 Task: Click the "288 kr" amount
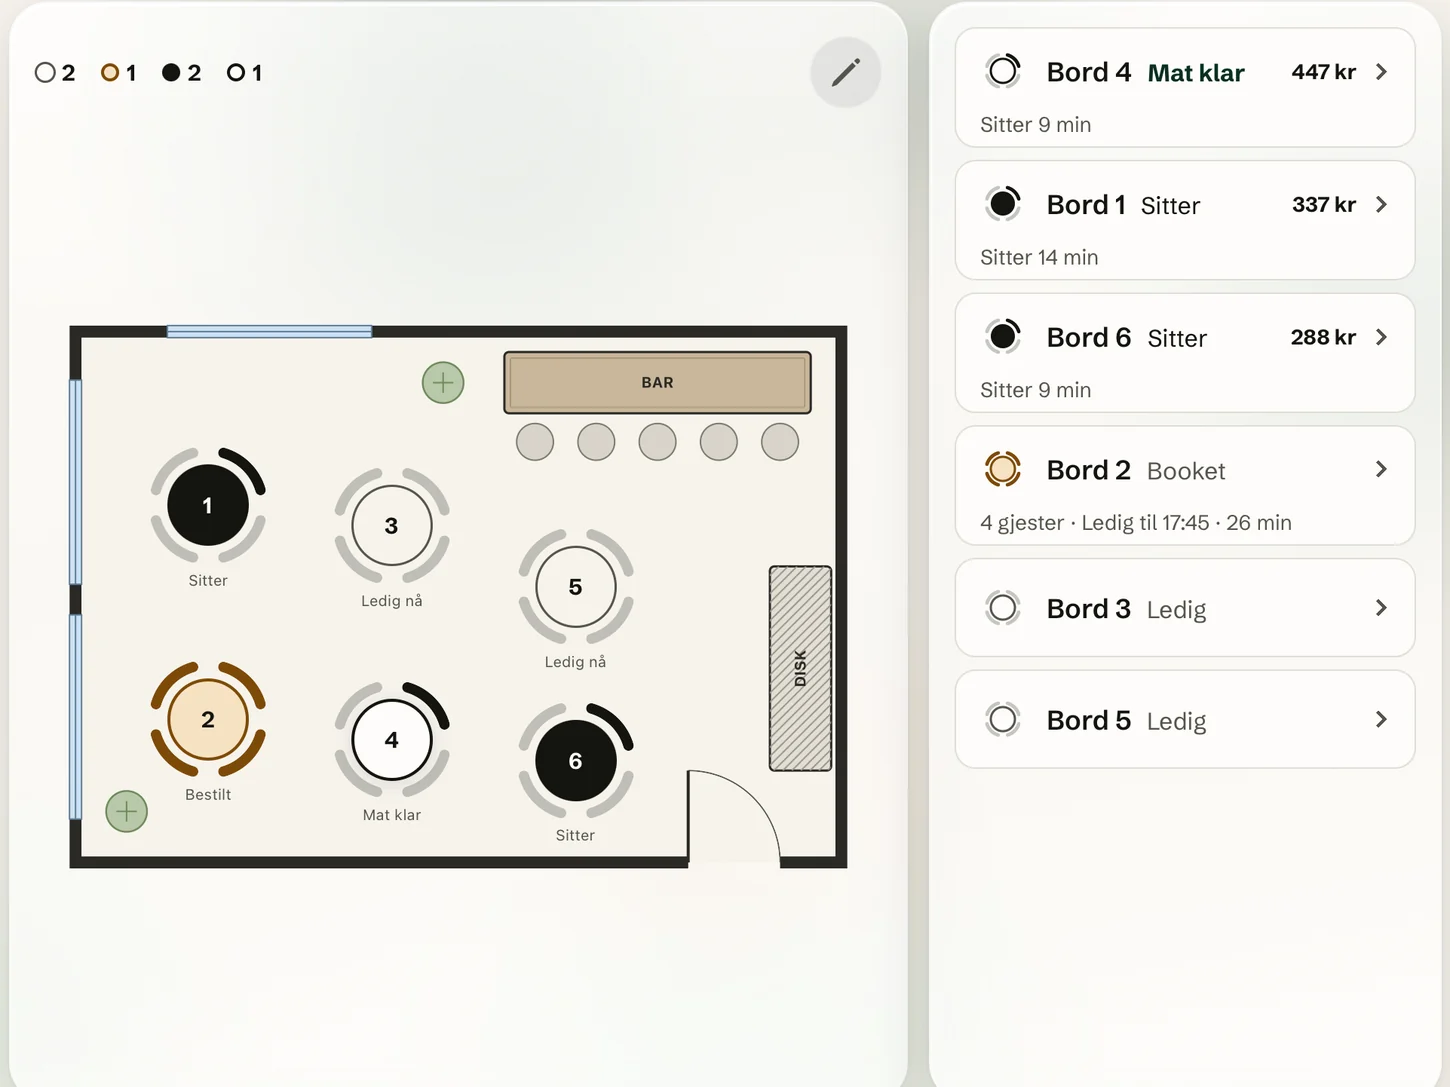click(1323, 337)
